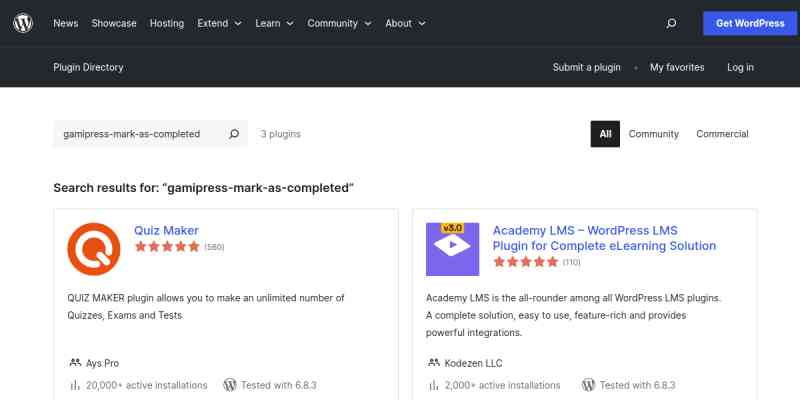800x400 pixels.
Task: Click the "3 plugins" result count
Action: [x=281, y=134]
